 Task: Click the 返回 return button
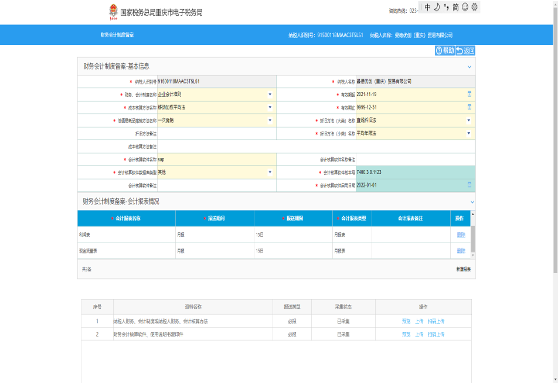pos(465,51)
